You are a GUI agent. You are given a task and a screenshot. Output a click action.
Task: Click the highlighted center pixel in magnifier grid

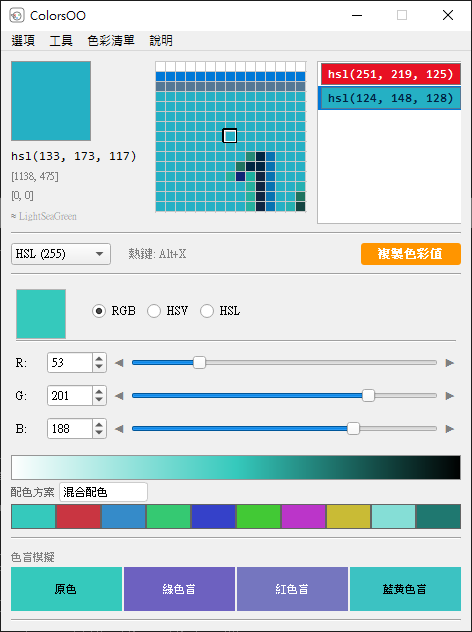(230, 135)
